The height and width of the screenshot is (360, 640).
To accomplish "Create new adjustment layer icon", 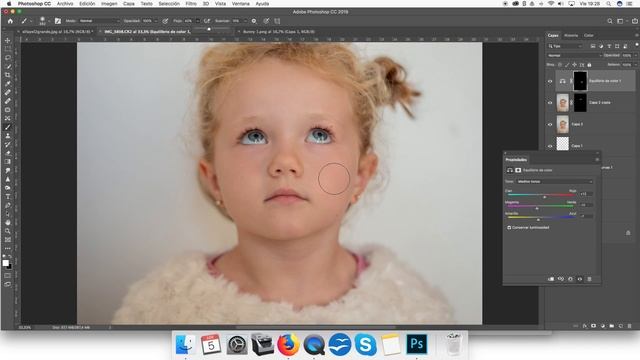I will click(602, 326).
